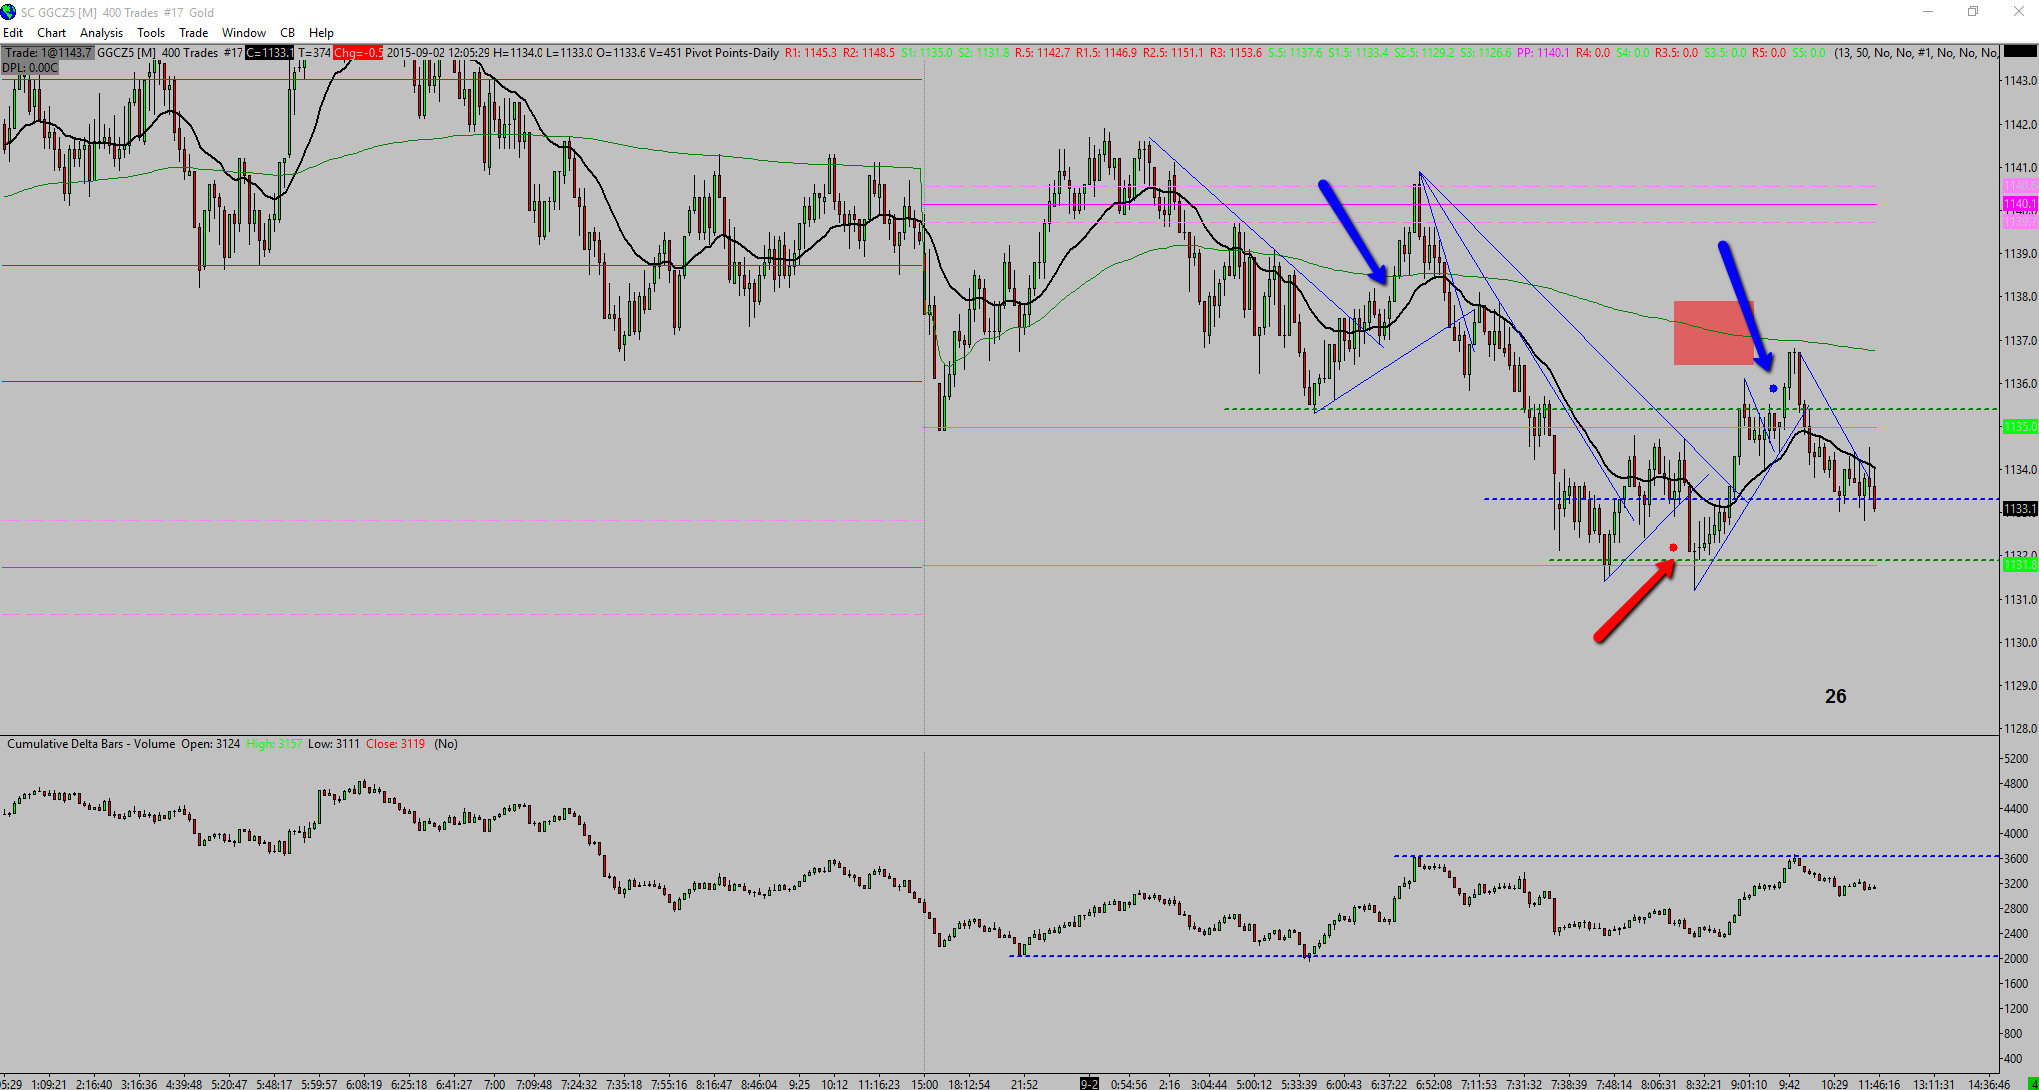2039x1090 pixels.
Task: Click the 1143.0 price scale label
Action: (x=2019, y=81)
